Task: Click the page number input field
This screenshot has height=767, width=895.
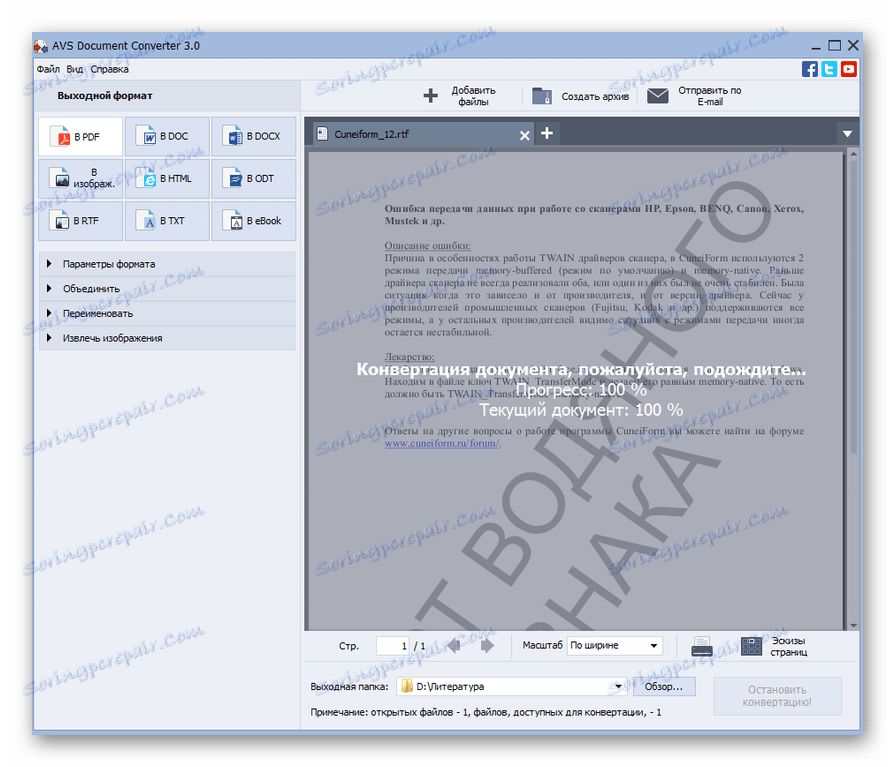Action: coord(393,646)
